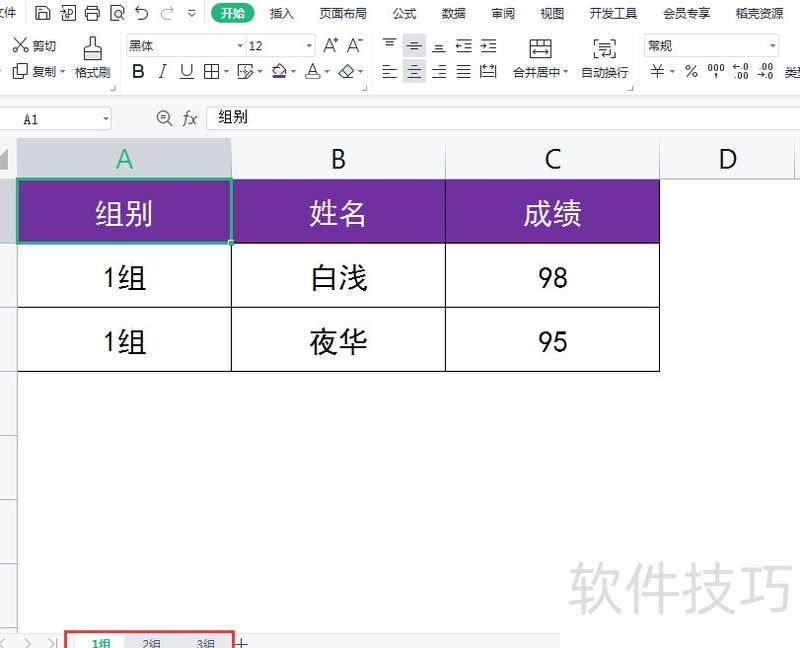Click the Undo arrow icon
The image size is (800, 648).
[x=141, y=13]
